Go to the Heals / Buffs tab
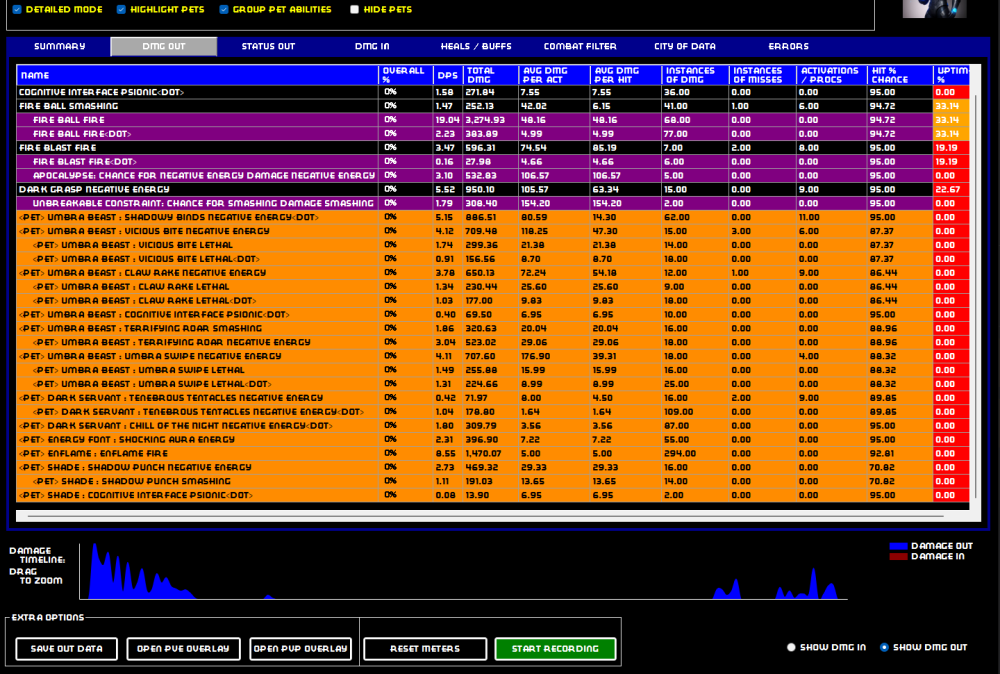The image size is (1000, 674). click(476, 46)
